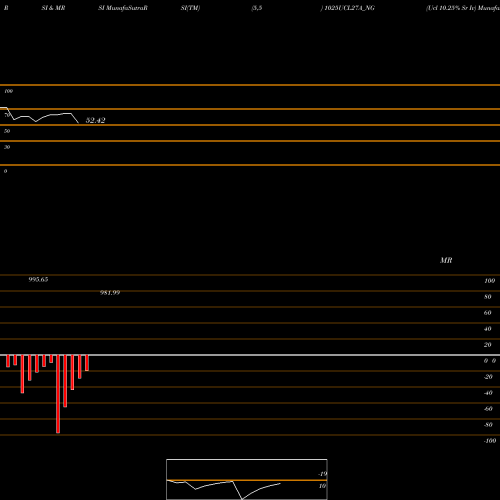Click the 100 label on the MR axis

point(489,281)
